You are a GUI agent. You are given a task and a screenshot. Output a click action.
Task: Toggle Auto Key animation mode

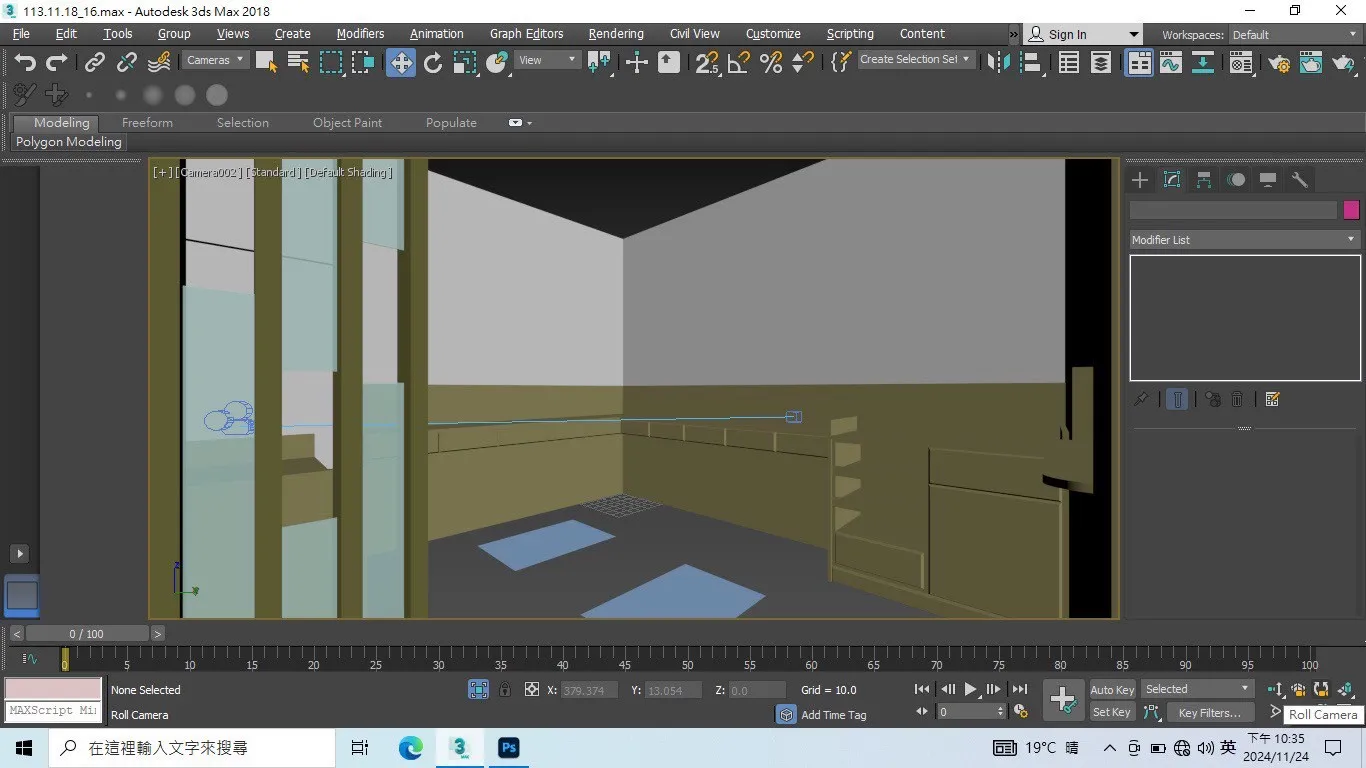[1112, 690]
